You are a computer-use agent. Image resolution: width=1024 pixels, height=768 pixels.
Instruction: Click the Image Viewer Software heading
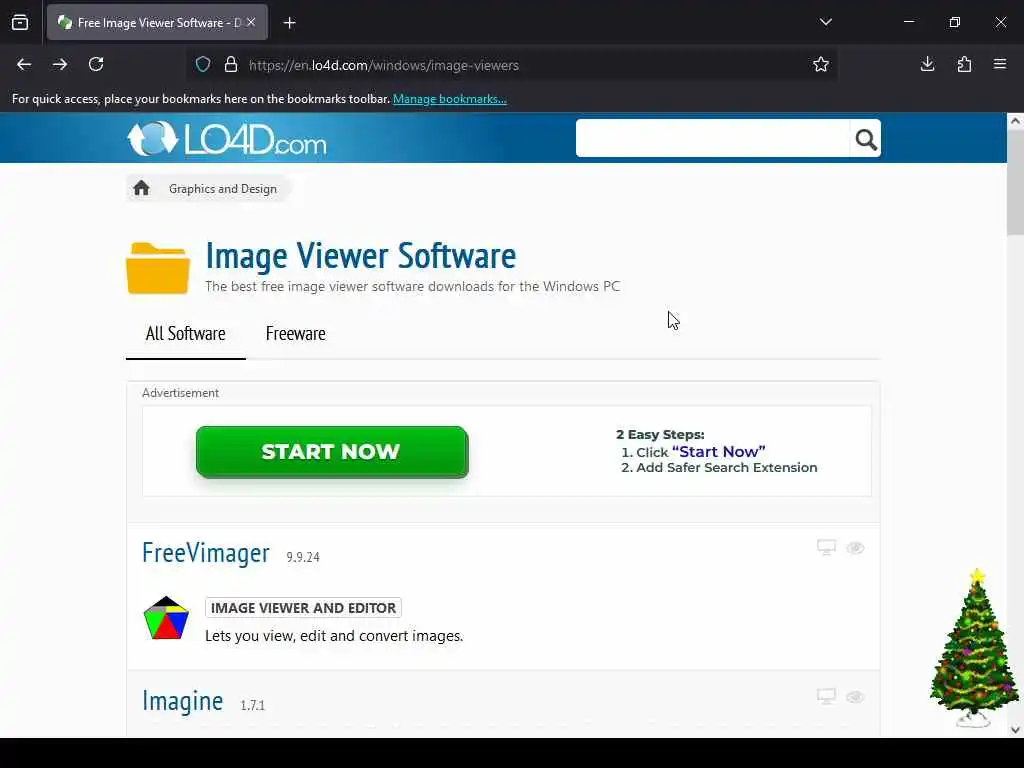coord(360,255)
